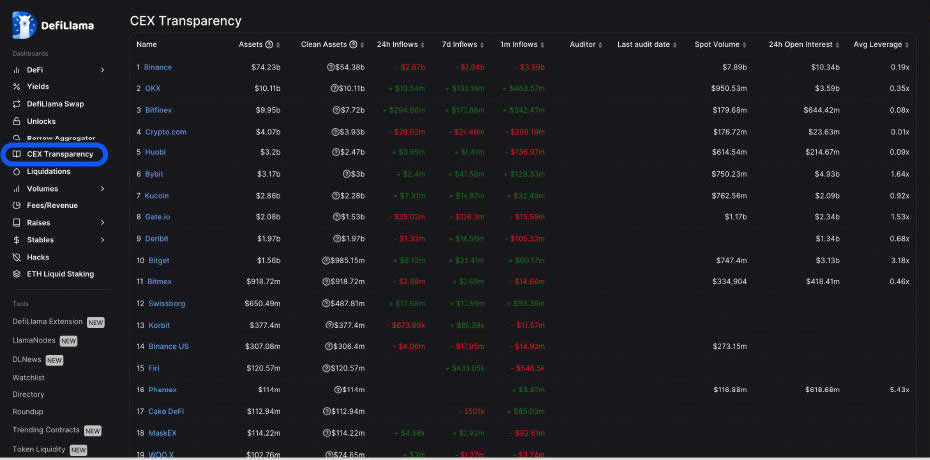Viewport: 930px width, 460px height.
Task: Click the help icon beside Assets header
Action: tap(270, 45)
